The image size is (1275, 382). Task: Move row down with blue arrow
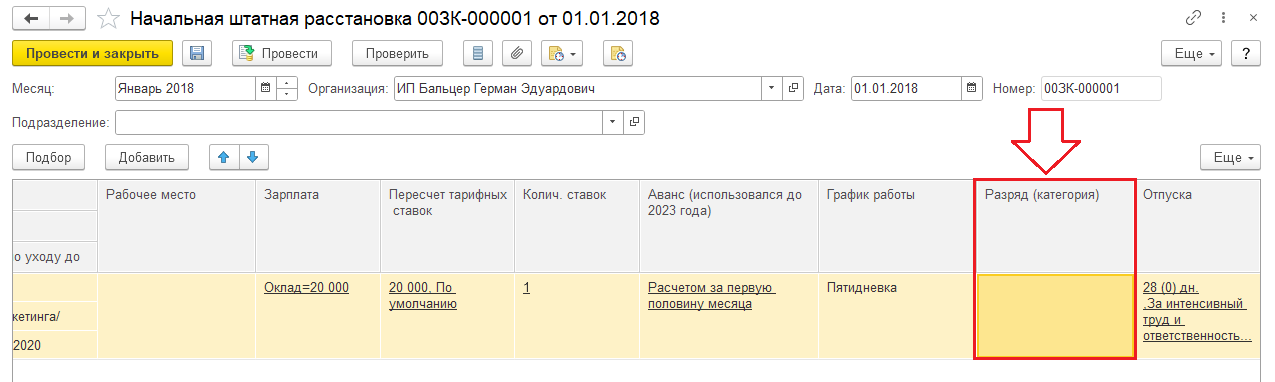click(x=252, y=157)
